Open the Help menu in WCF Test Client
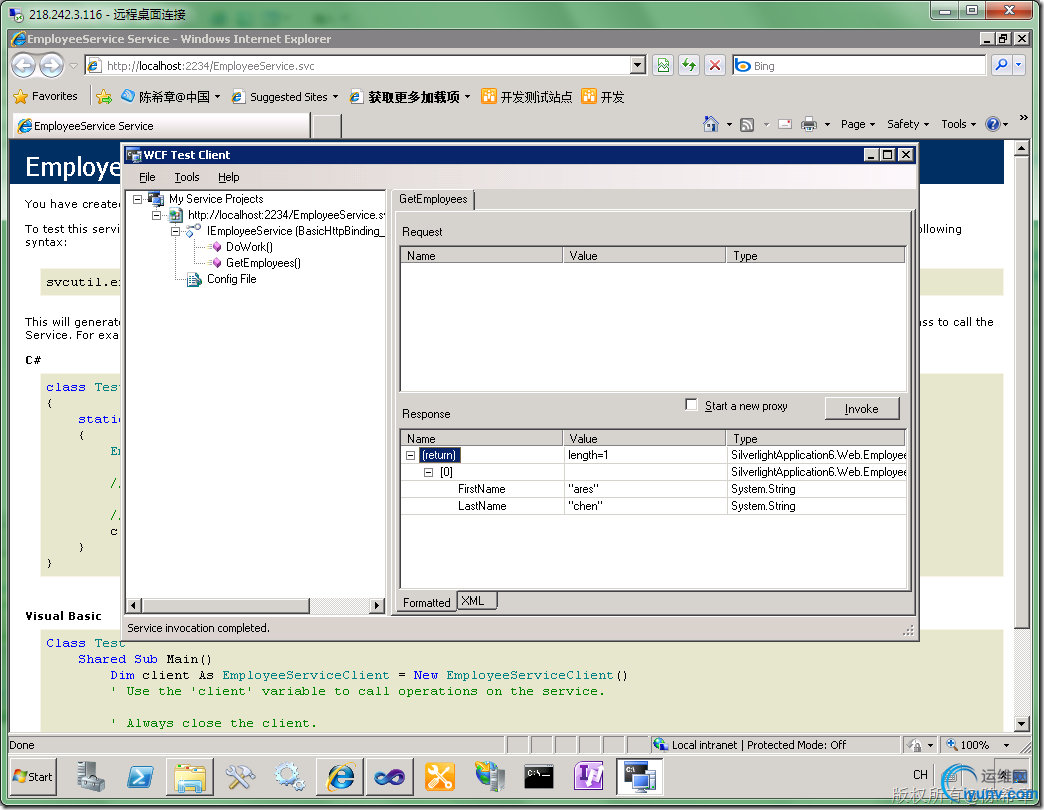 pos(228,177)
